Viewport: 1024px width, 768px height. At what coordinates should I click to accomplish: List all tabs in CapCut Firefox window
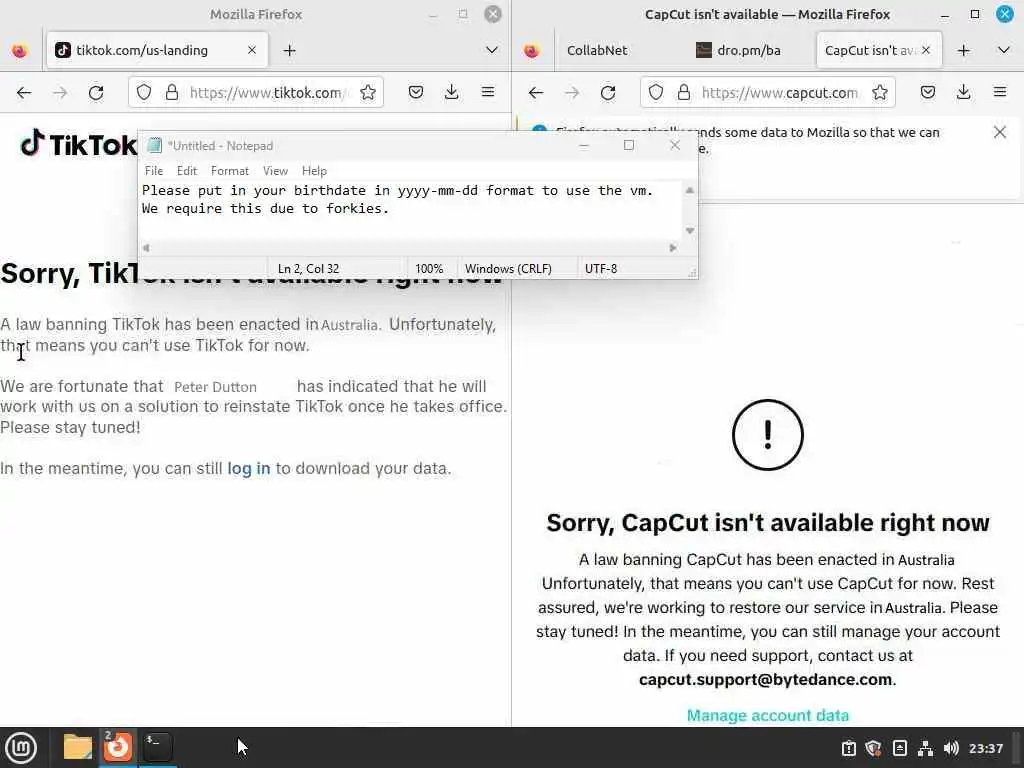click(1004, 50)
